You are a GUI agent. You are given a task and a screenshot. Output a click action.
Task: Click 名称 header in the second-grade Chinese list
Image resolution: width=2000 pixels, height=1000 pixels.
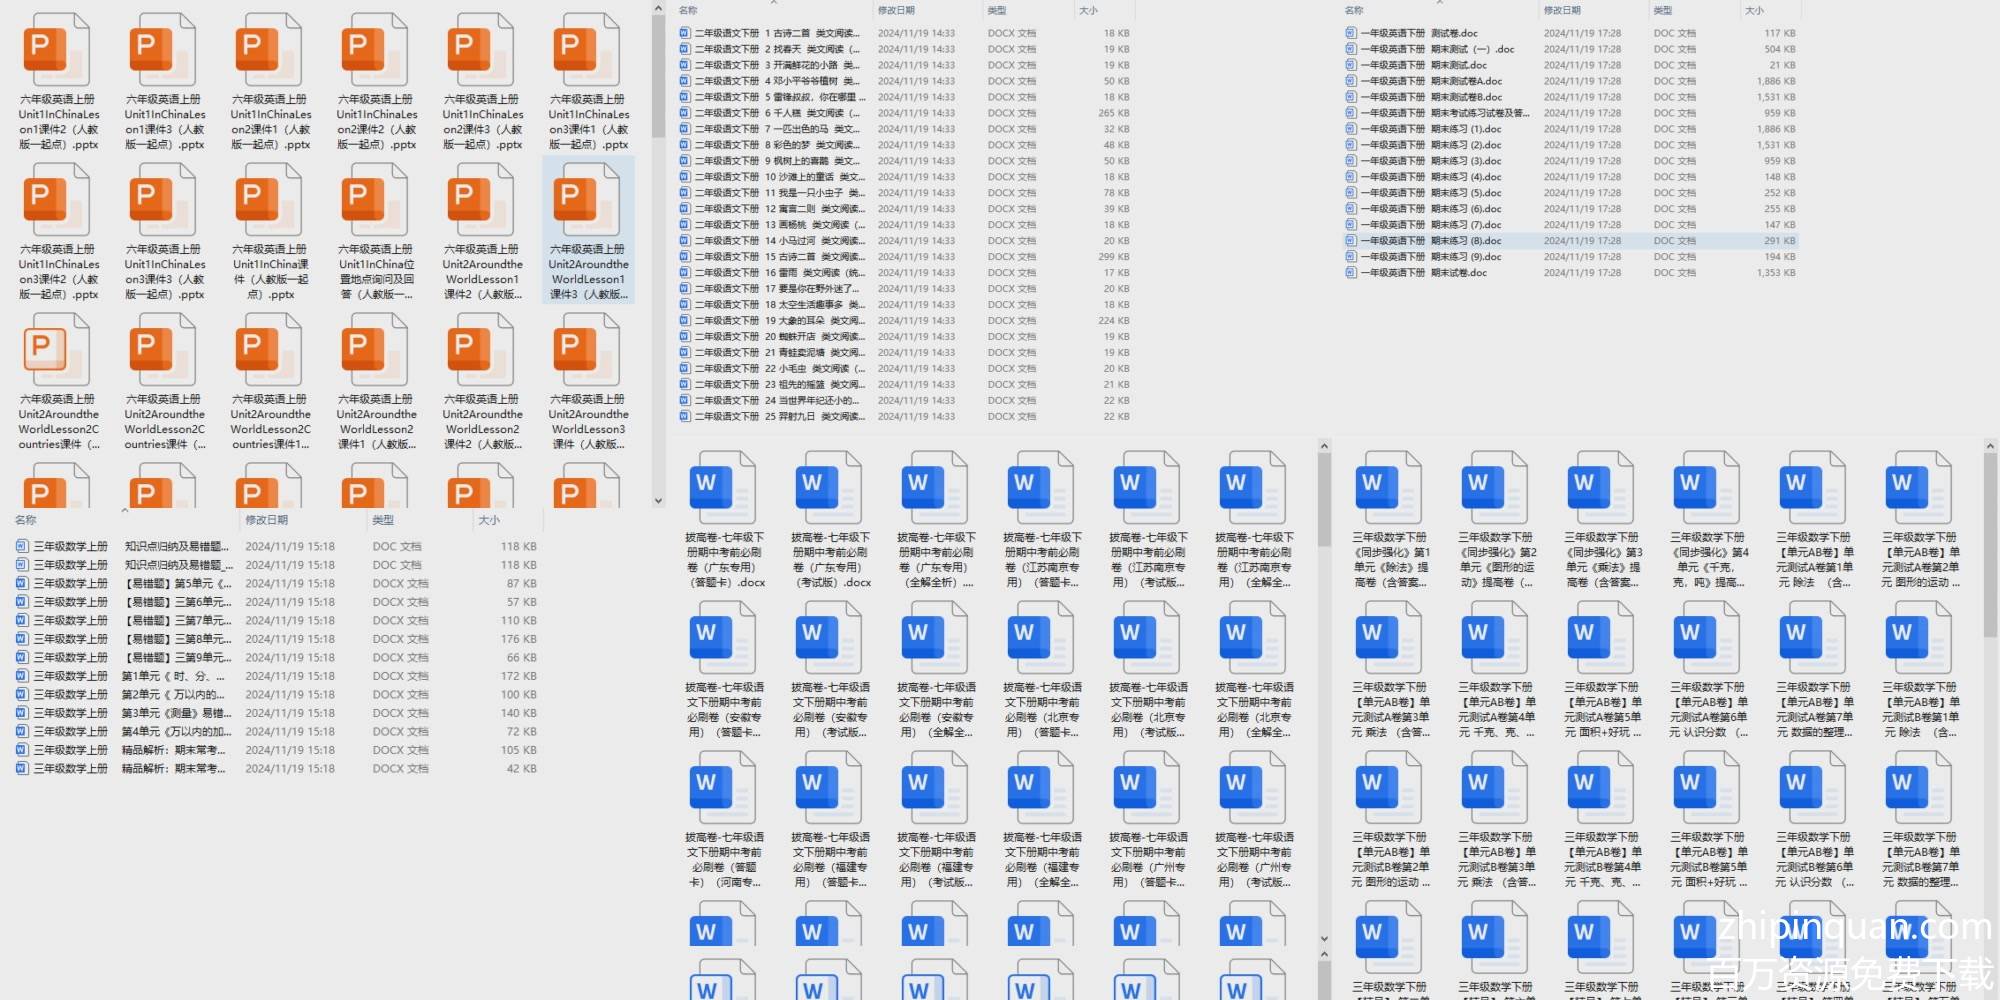pos(688,10)
